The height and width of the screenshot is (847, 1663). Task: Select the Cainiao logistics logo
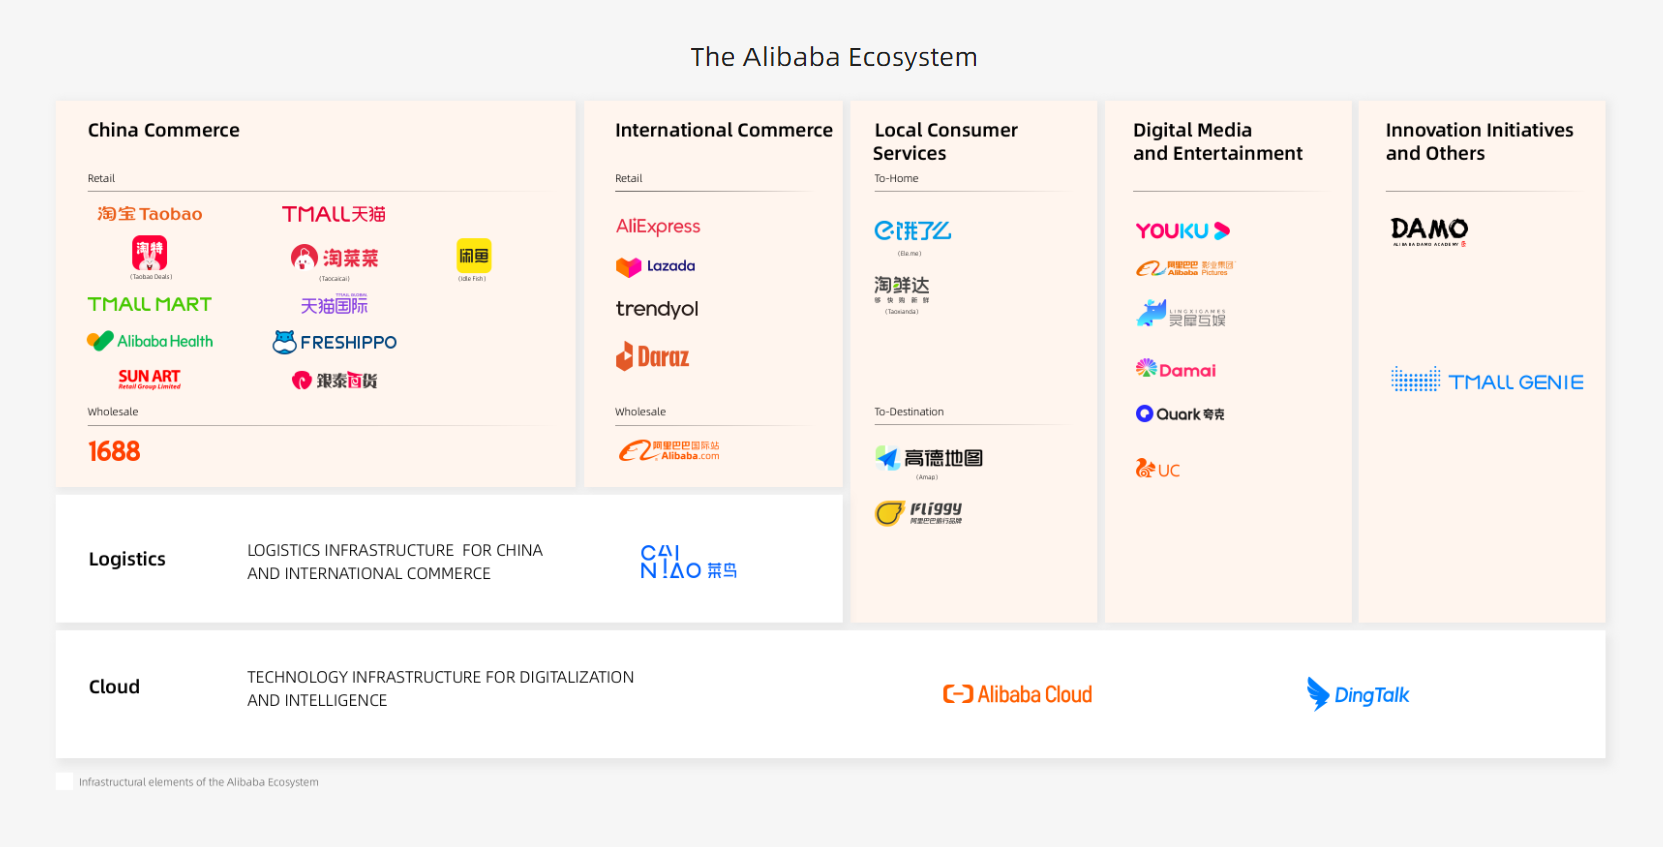click(x=688, y=562)
